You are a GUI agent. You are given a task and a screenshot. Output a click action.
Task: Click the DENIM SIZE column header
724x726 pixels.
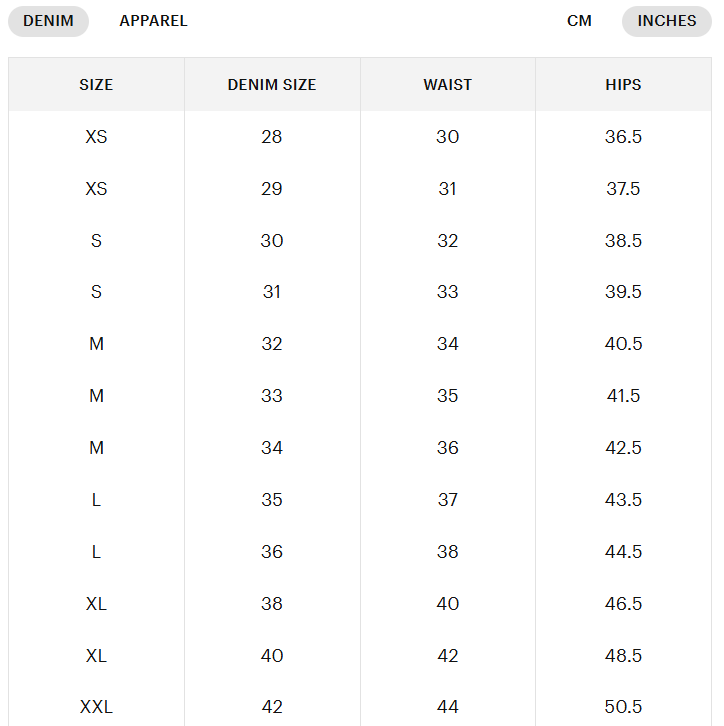click(272, 85)
